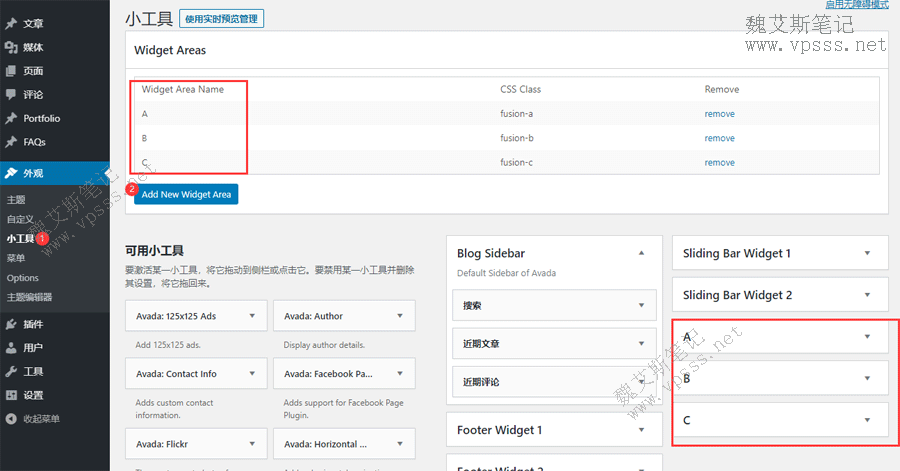Viewport: 900px width, 471px height.
Task: Click the settings icon beside 设置
Action: coord(11,395)
